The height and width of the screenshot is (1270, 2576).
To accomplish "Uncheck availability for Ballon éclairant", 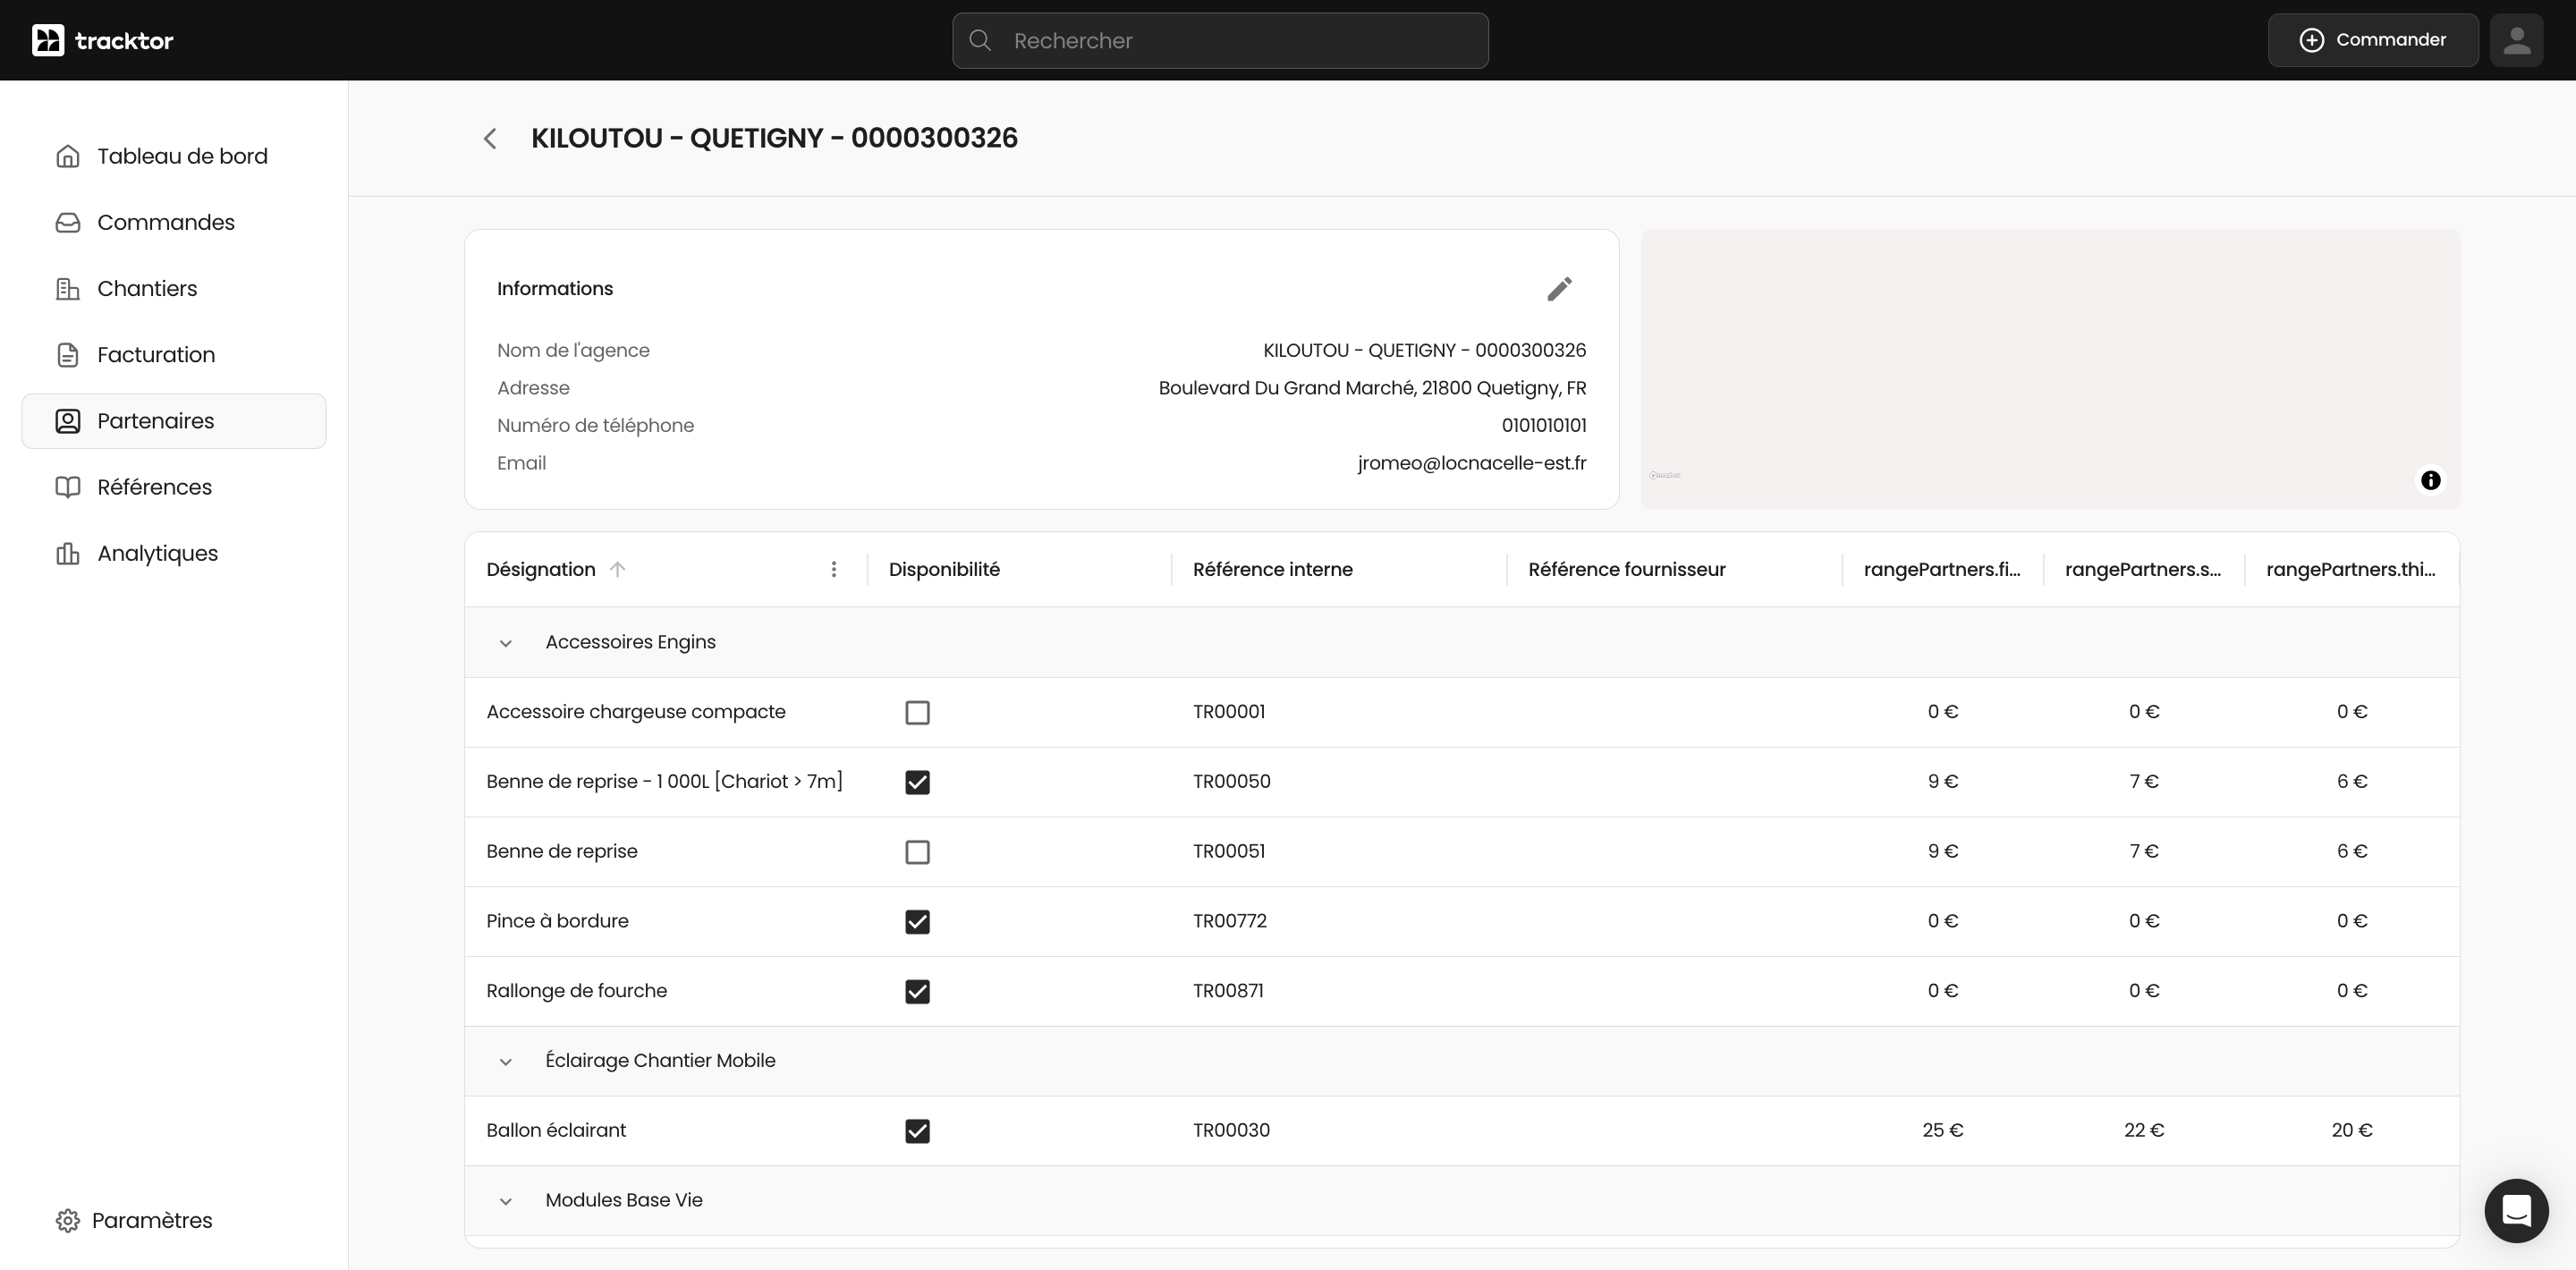I will point(917,1130).
